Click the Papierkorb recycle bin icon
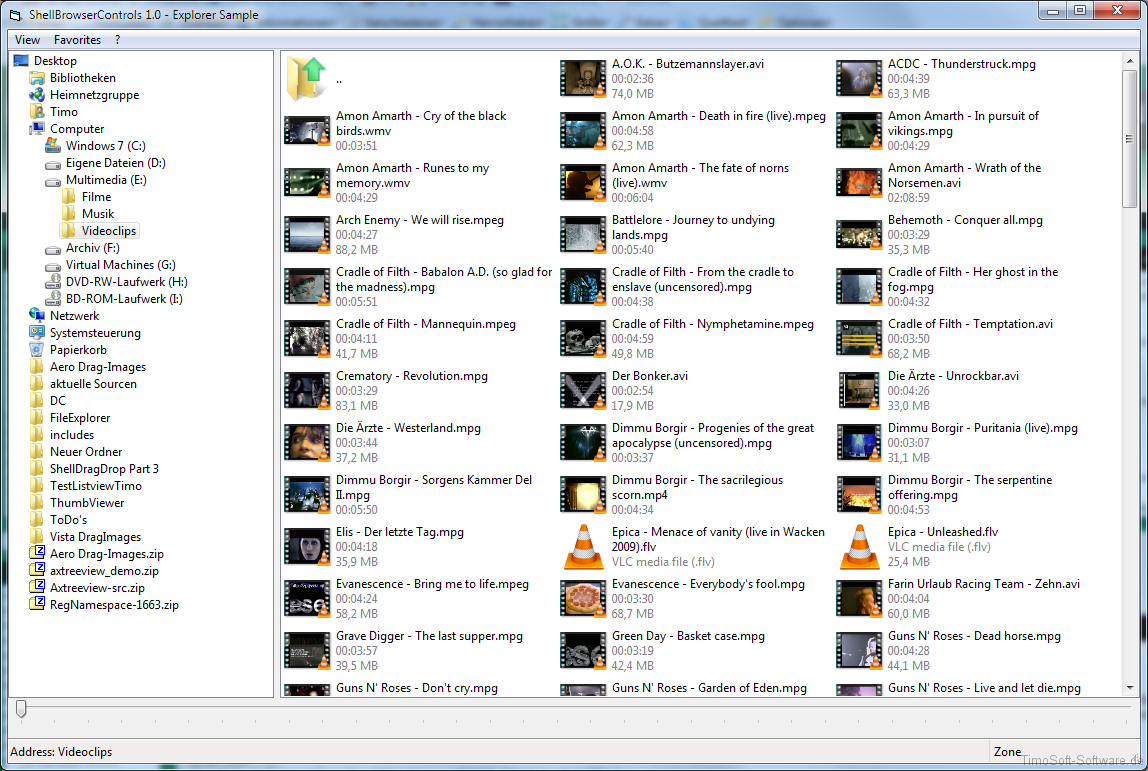Viewport: 1148px width, 771px height. tap(37, 350)
